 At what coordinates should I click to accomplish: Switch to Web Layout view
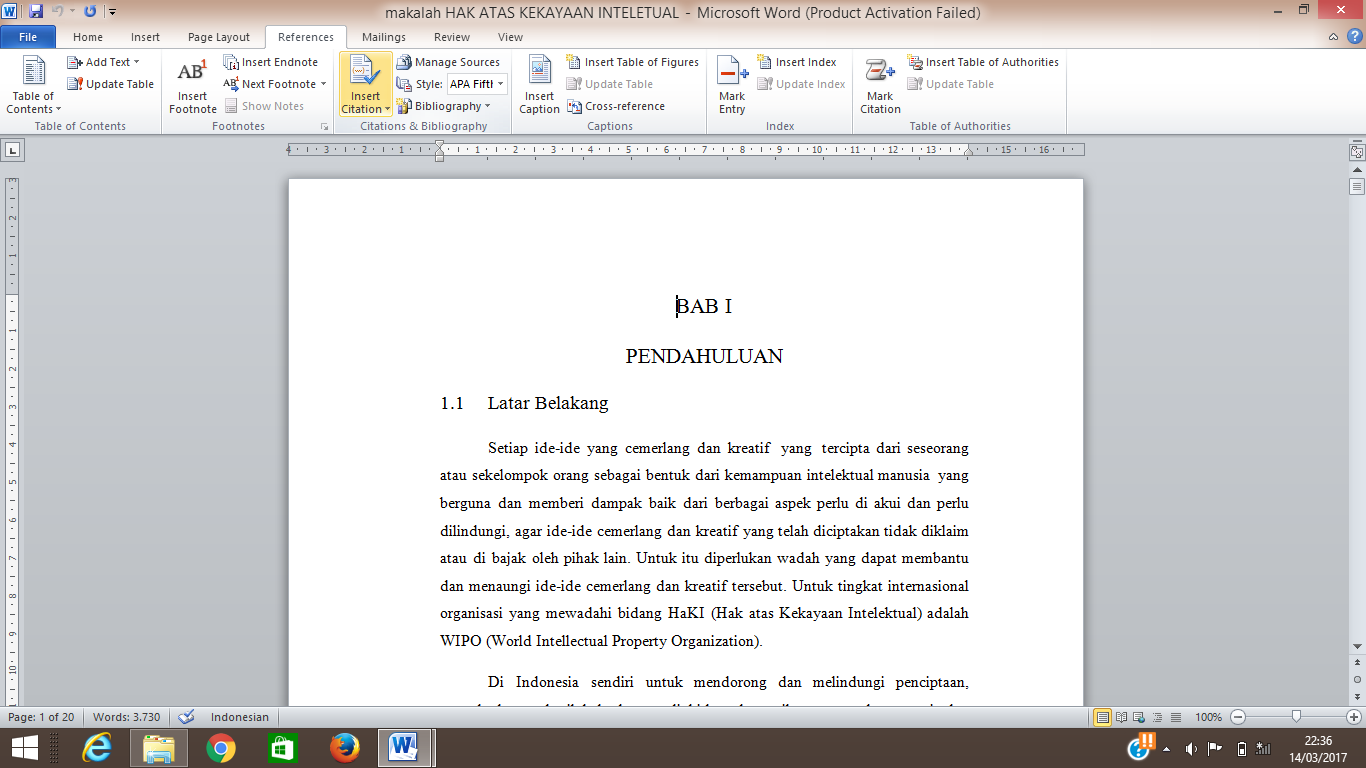(x=1141, y=717)
